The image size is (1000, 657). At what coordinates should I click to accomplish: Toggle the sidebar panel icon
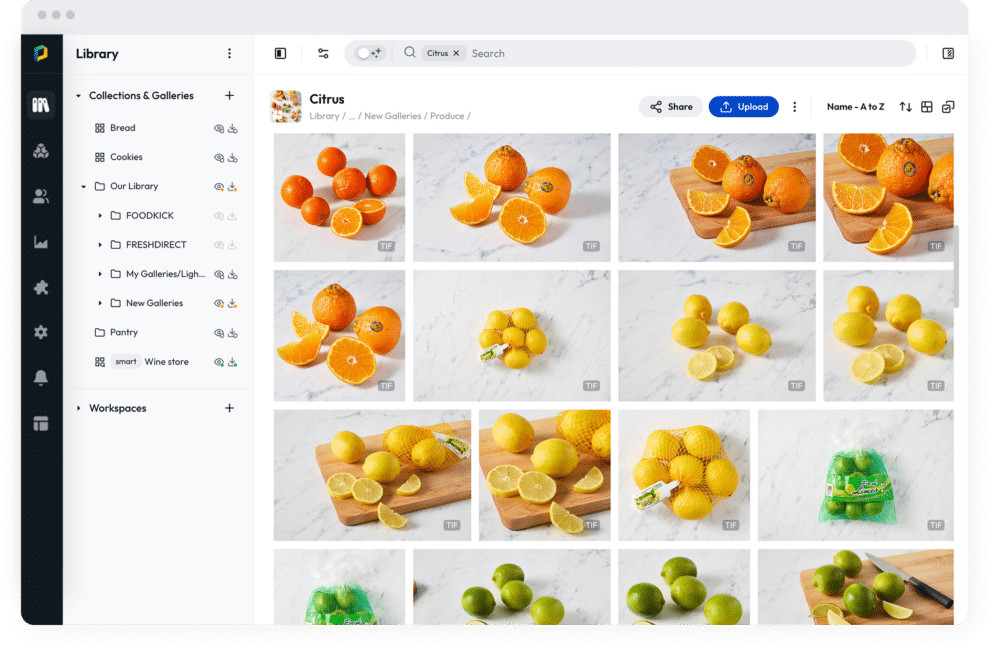280,54
